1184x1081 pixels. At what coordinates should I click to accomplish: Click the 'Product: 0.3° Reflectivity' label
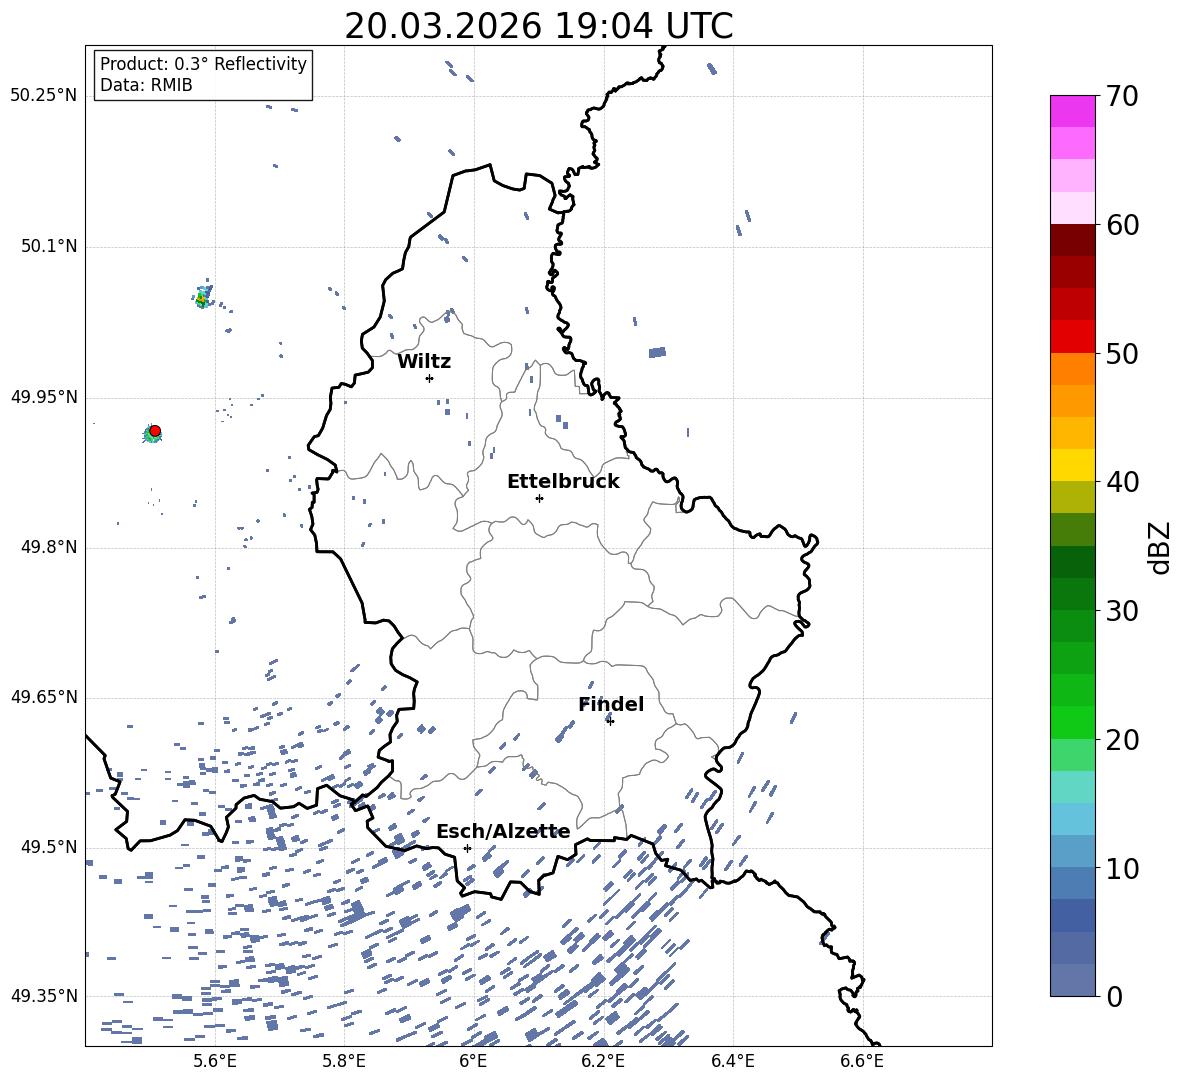(x=203, y=63)
